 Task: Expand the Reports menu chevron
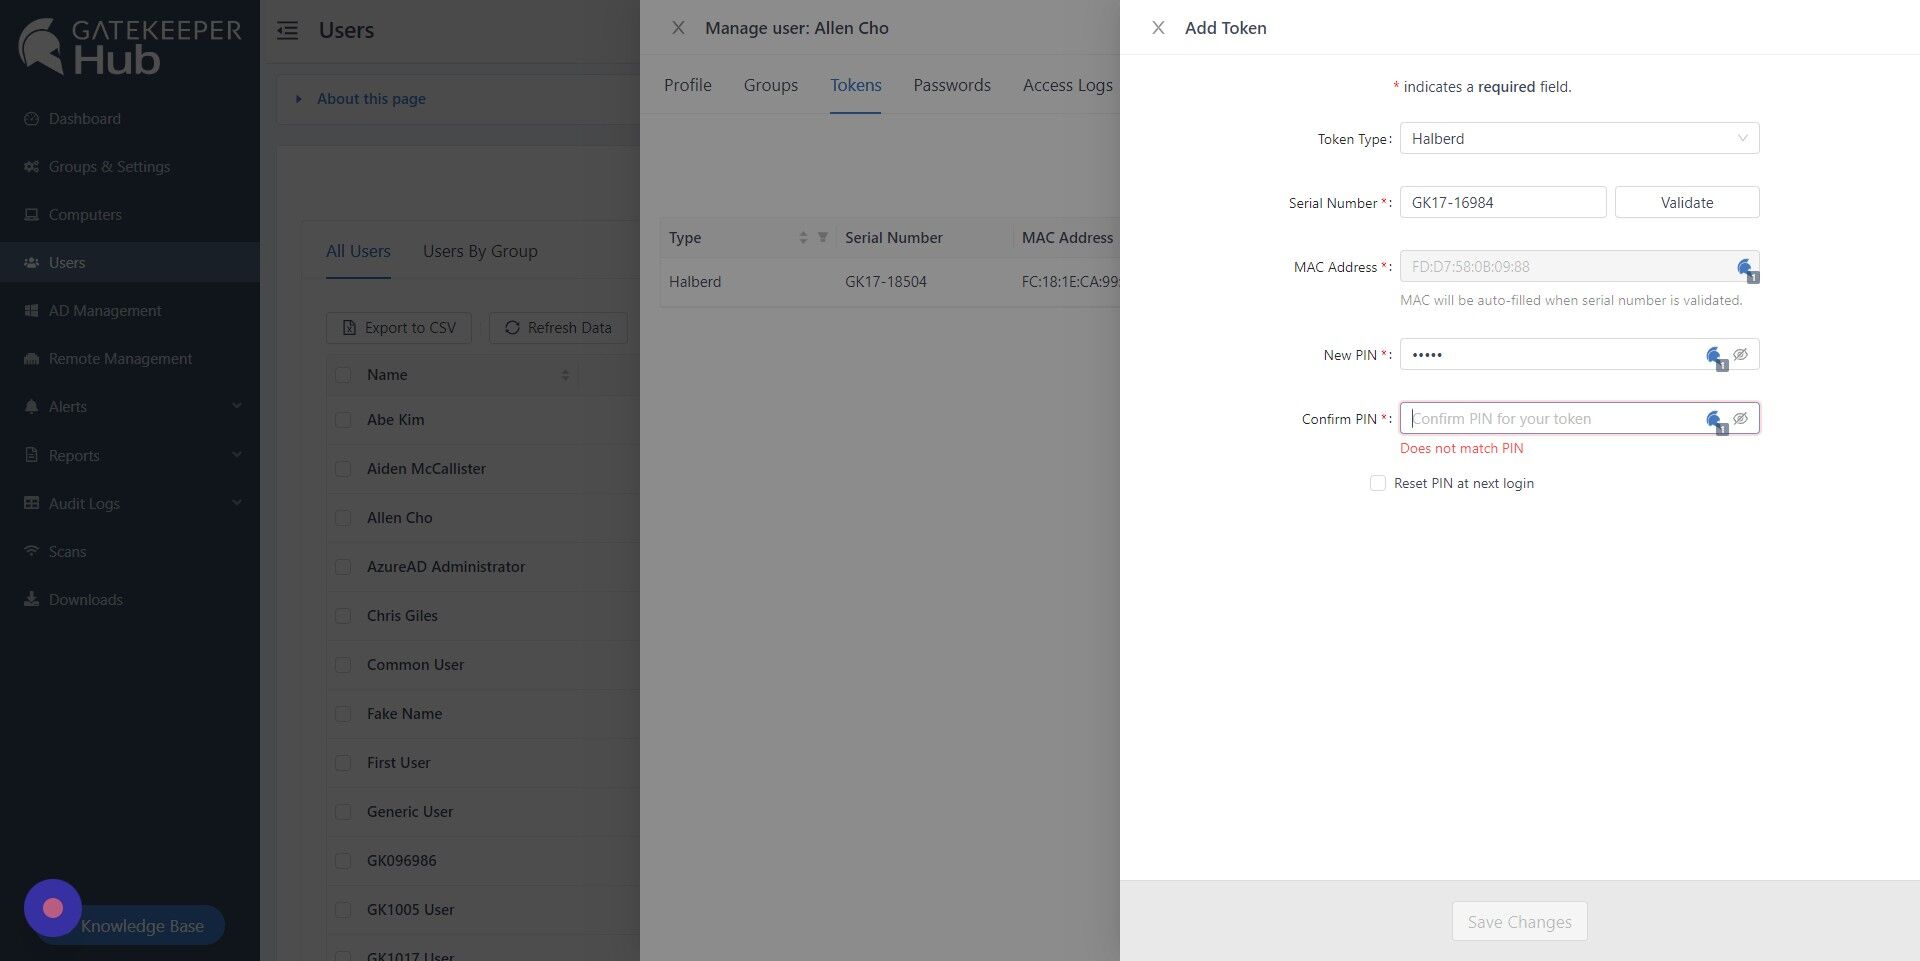[237, 455]
